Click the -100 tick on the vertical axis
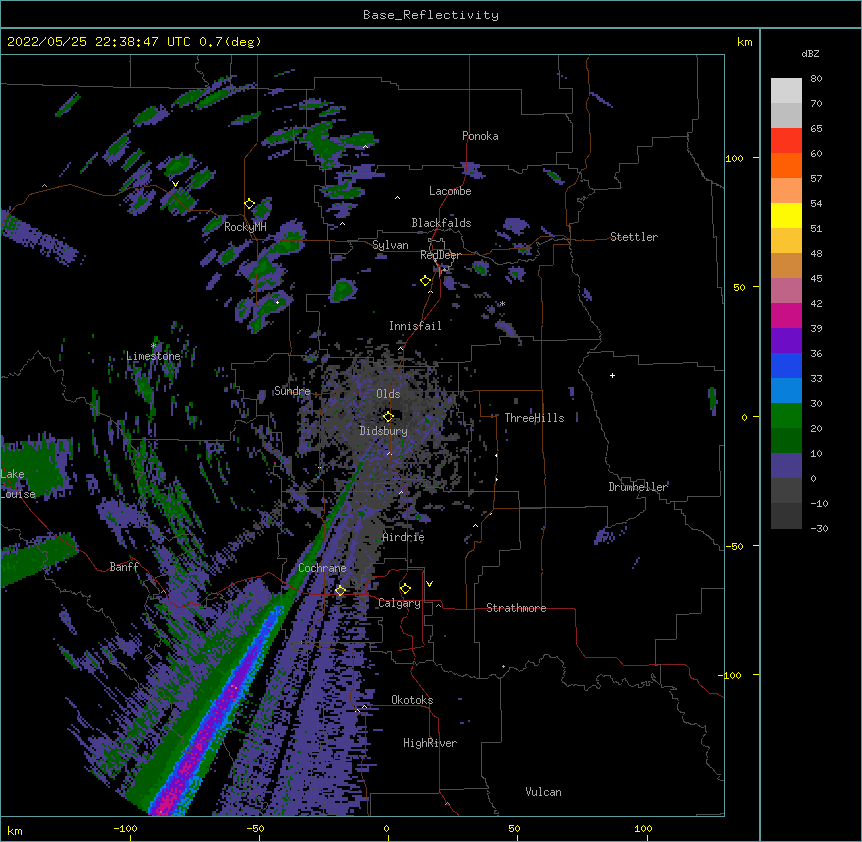The height and width of the screenshot is (842, 862). click(x=731, y=675)
